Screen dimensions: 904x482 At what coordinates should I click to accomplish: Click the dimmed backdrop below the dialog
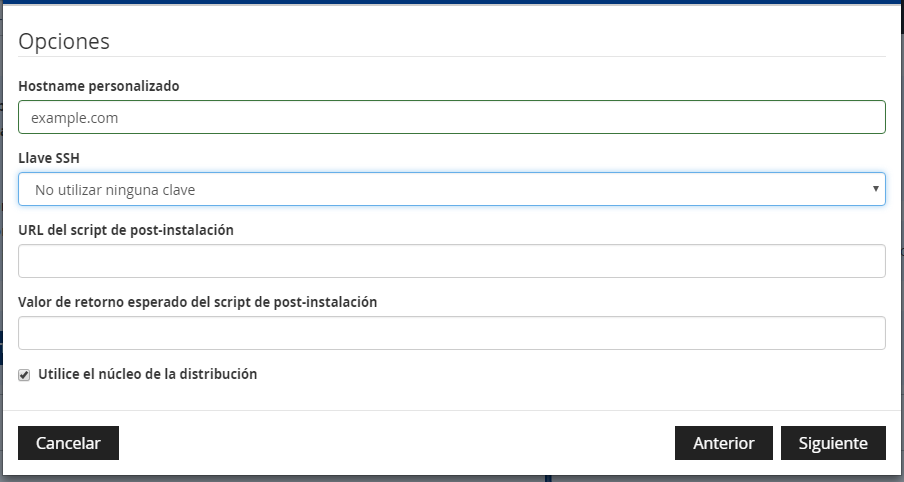(x=452, y=479)
